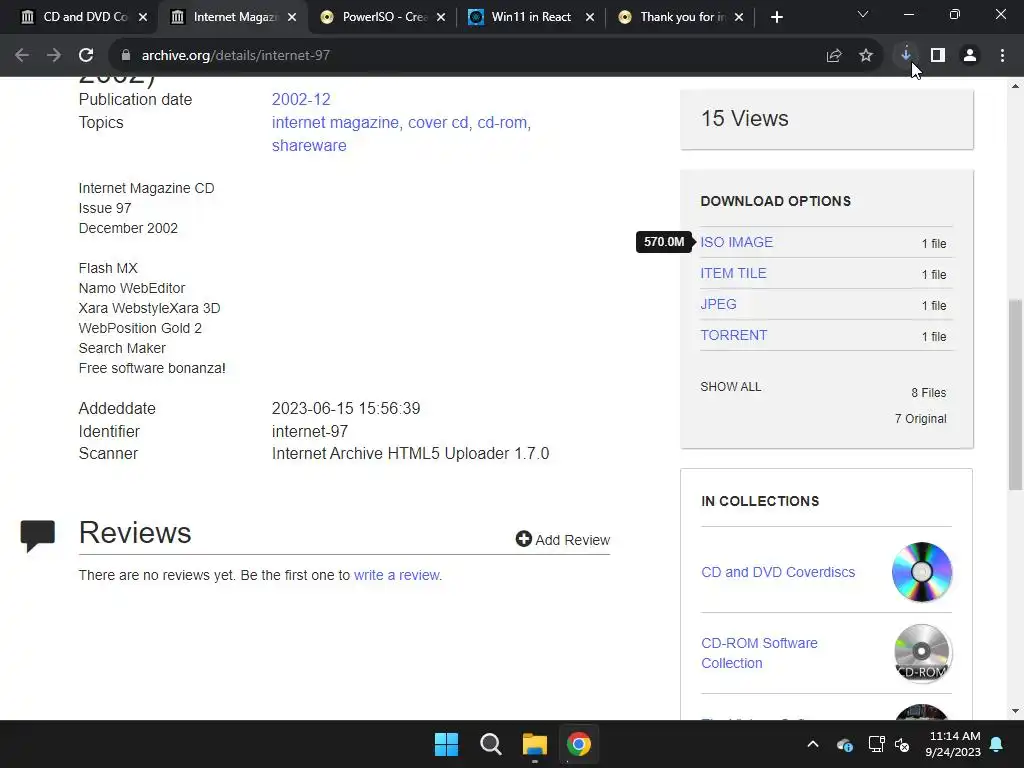Click SHOW ALL download files
Screen dimensions: 1024x768
[731, 387]
